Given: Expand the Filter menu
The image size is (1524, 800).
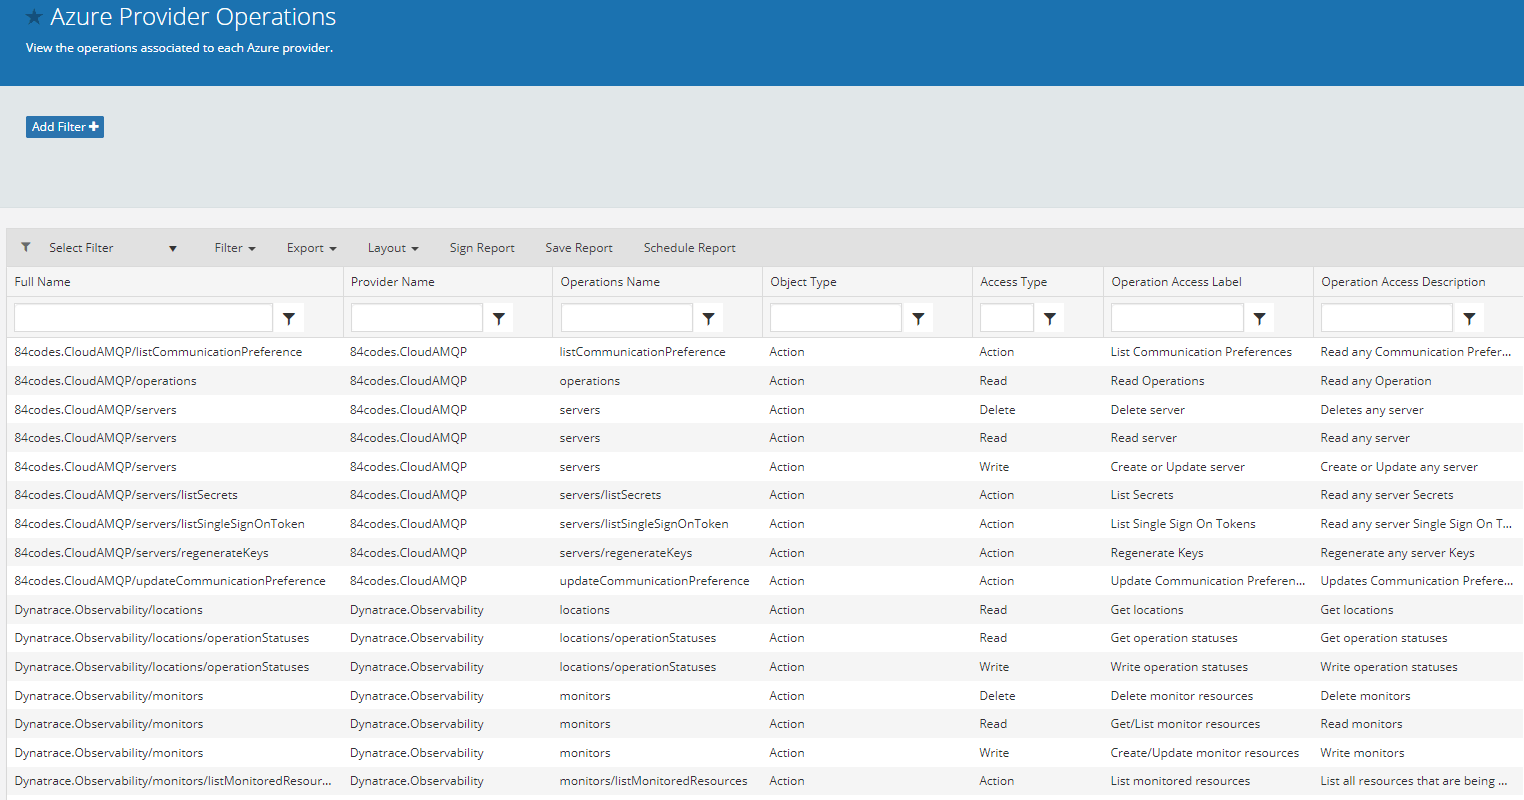Looking at the screenshot, I should pos(235,248).
